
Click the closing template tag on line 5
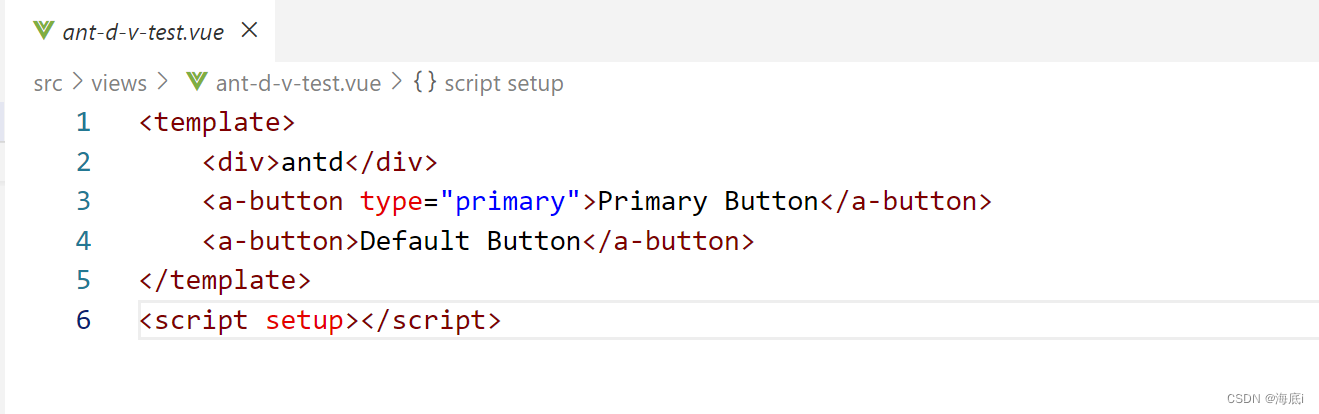coord(225,281)
